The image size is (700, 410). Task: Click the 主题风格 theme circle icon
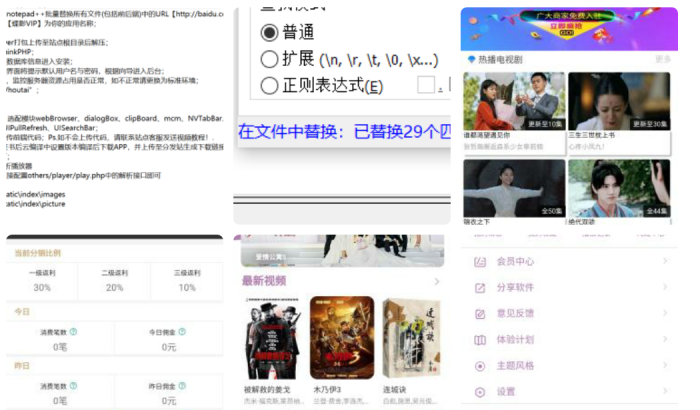pos(480,366)
